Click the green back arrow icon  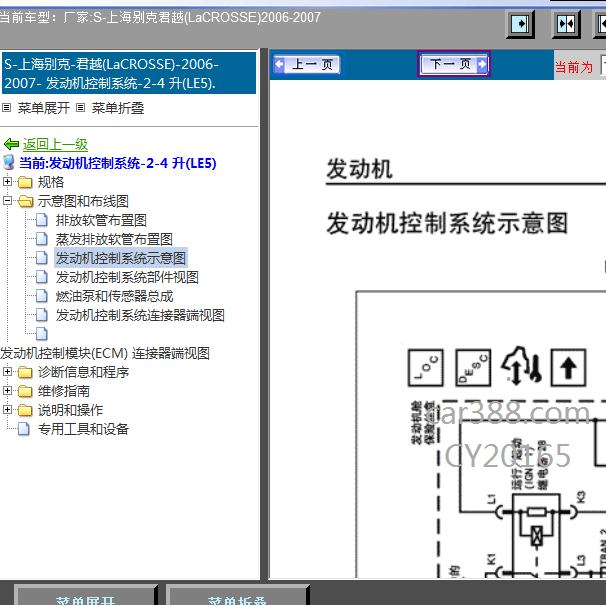point(11,144)
